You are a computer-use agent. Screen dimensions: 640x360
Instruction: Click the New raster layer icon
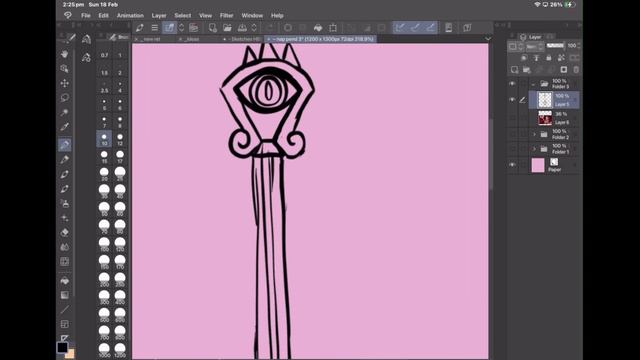tap(514, 70)
